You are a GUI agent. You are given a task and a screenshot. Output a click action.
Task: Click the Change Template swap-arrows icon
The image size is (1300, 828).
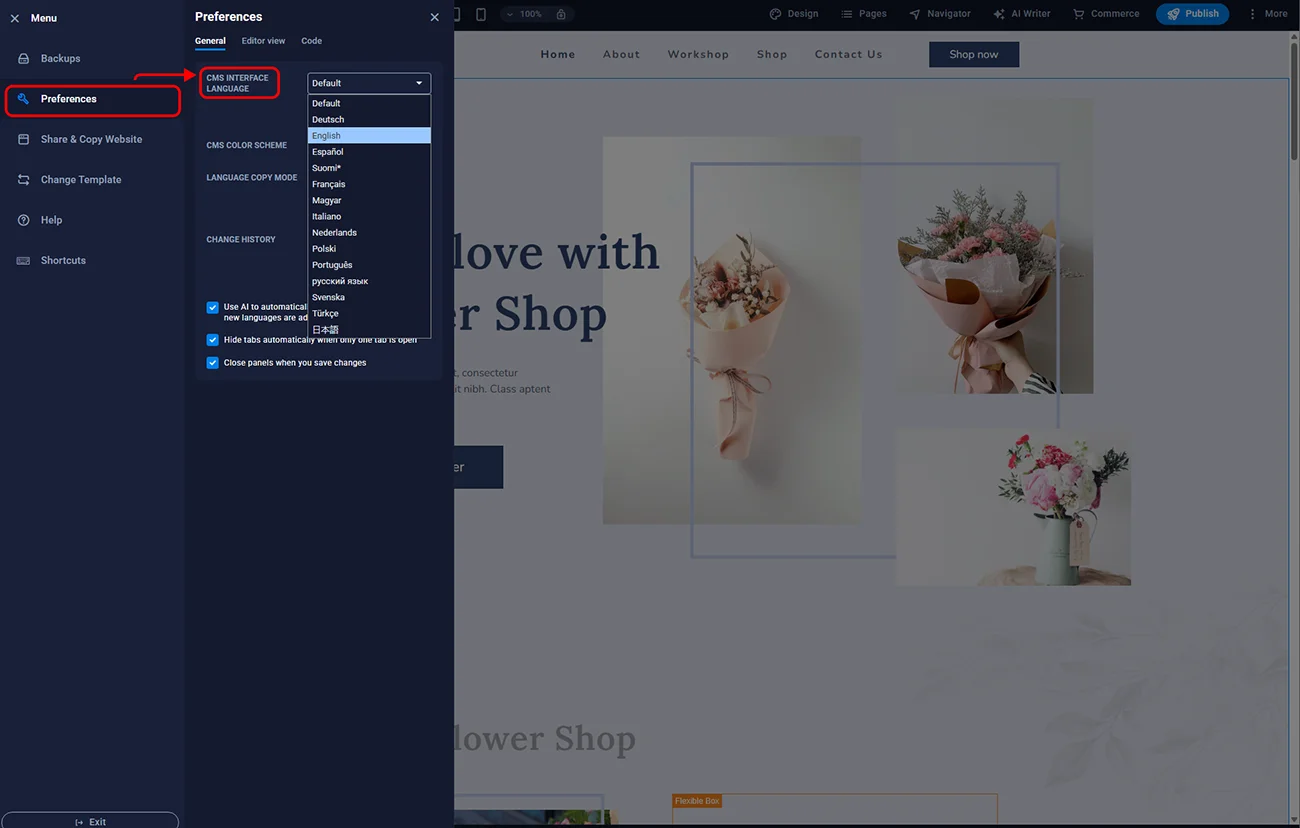pos(24,180)
